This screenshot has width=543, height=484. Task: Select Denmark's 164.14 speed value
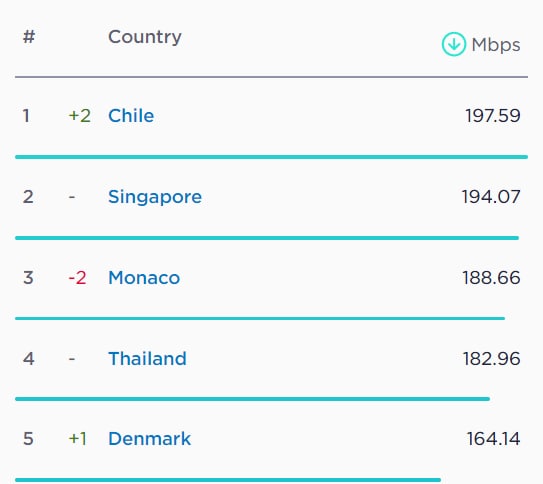click(493, 439)
